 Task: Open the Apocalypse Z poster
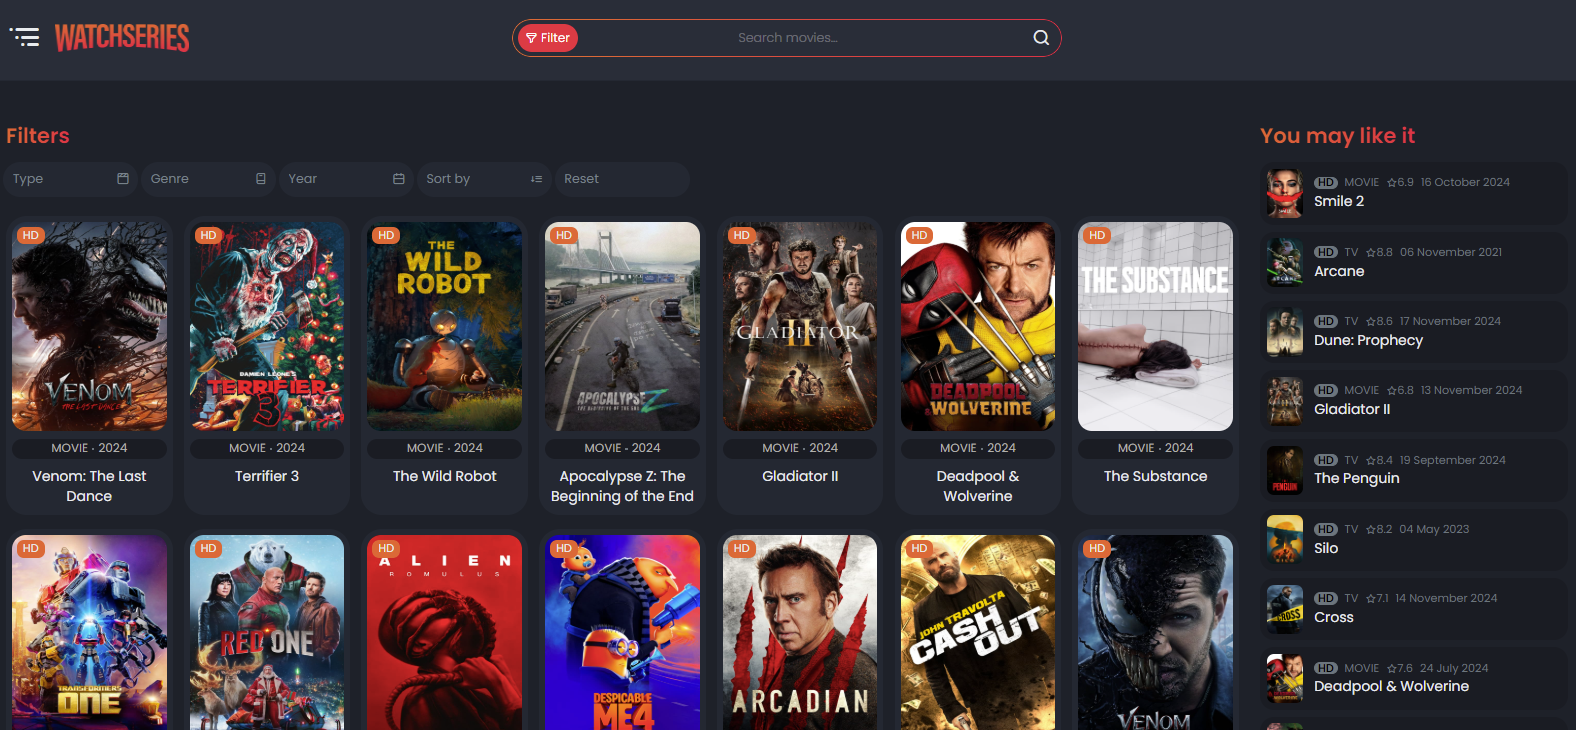pyautogui.click(x=622, y=327)
